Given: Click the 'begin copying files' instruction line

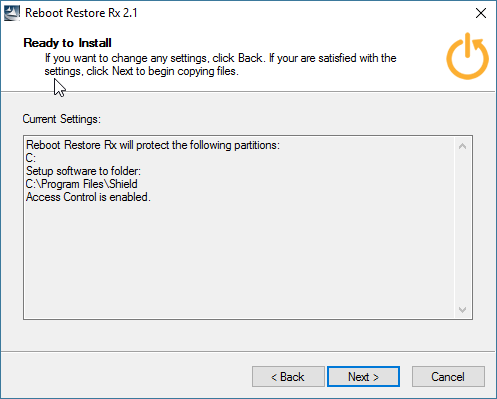Looking at the screenshot, I should pyautogui.click(x=142, y=71).
